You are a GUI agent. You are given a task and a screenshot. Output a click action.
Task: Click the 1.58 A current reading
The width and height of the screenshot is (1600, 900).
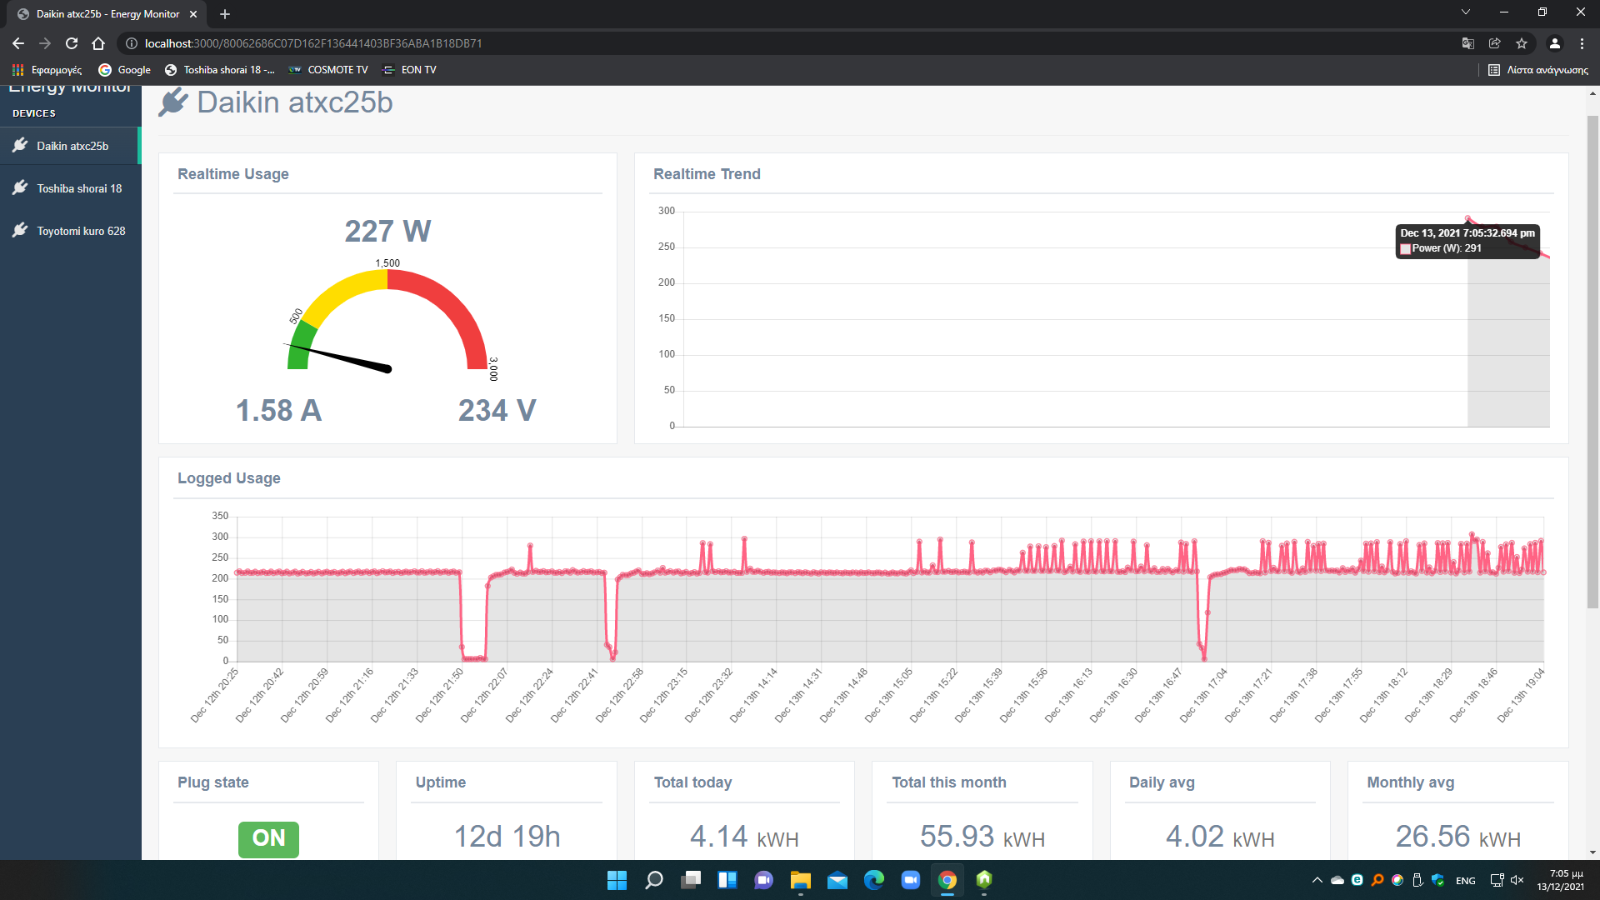point(278,410)
